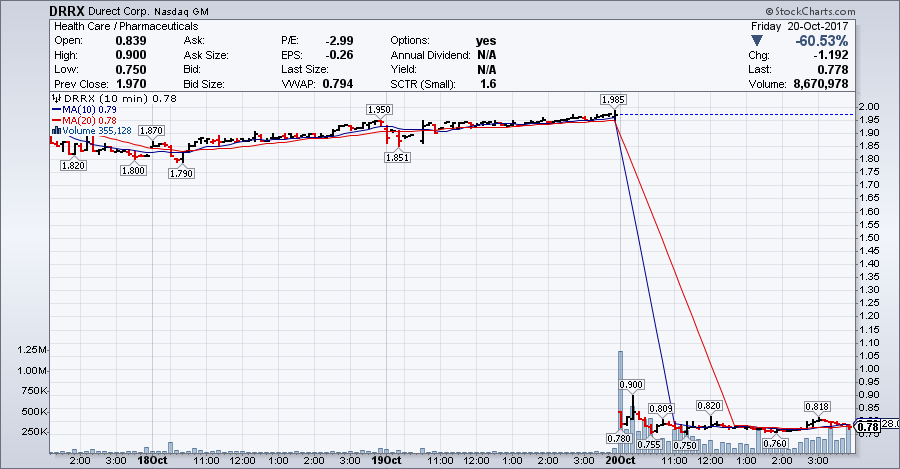
Task: Click the 0.900 price annotation on chart
Action: 631,385
